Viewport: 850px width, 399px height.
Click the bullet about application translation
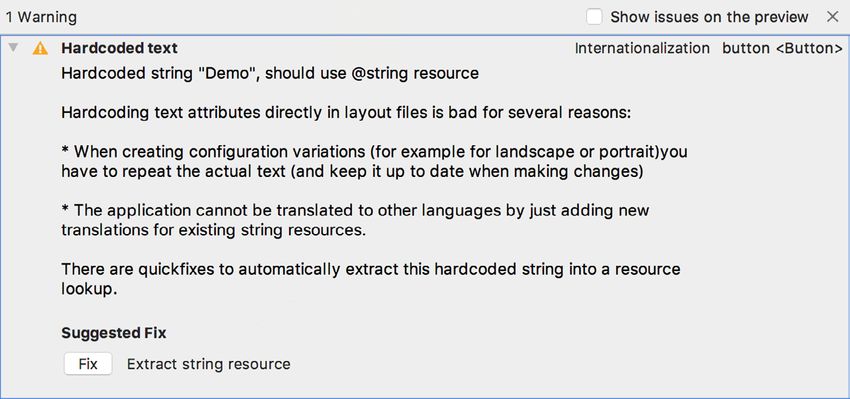[x=355, y=210]
